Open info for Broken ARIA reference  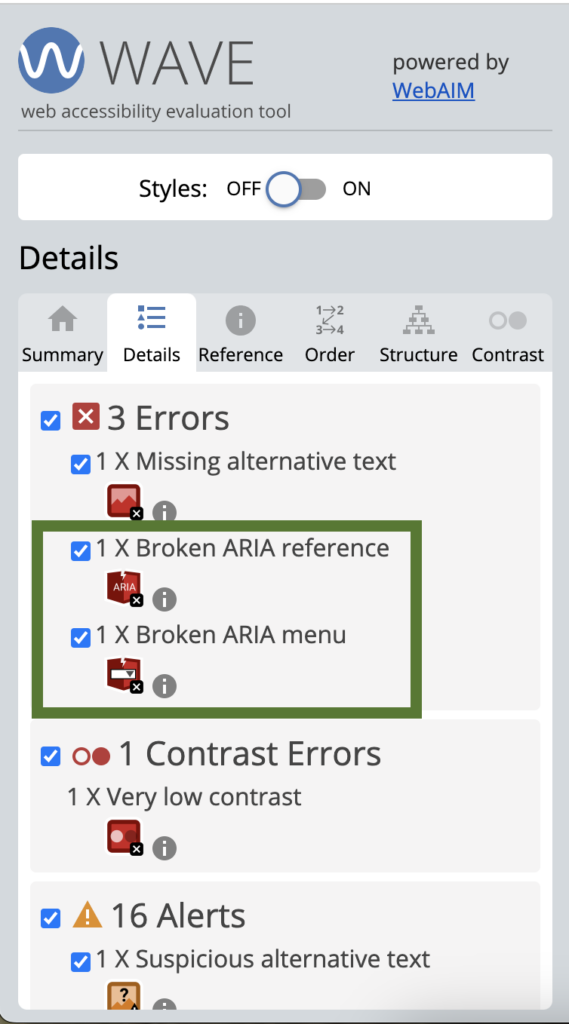pyautogui.click(x=165, y=599)
